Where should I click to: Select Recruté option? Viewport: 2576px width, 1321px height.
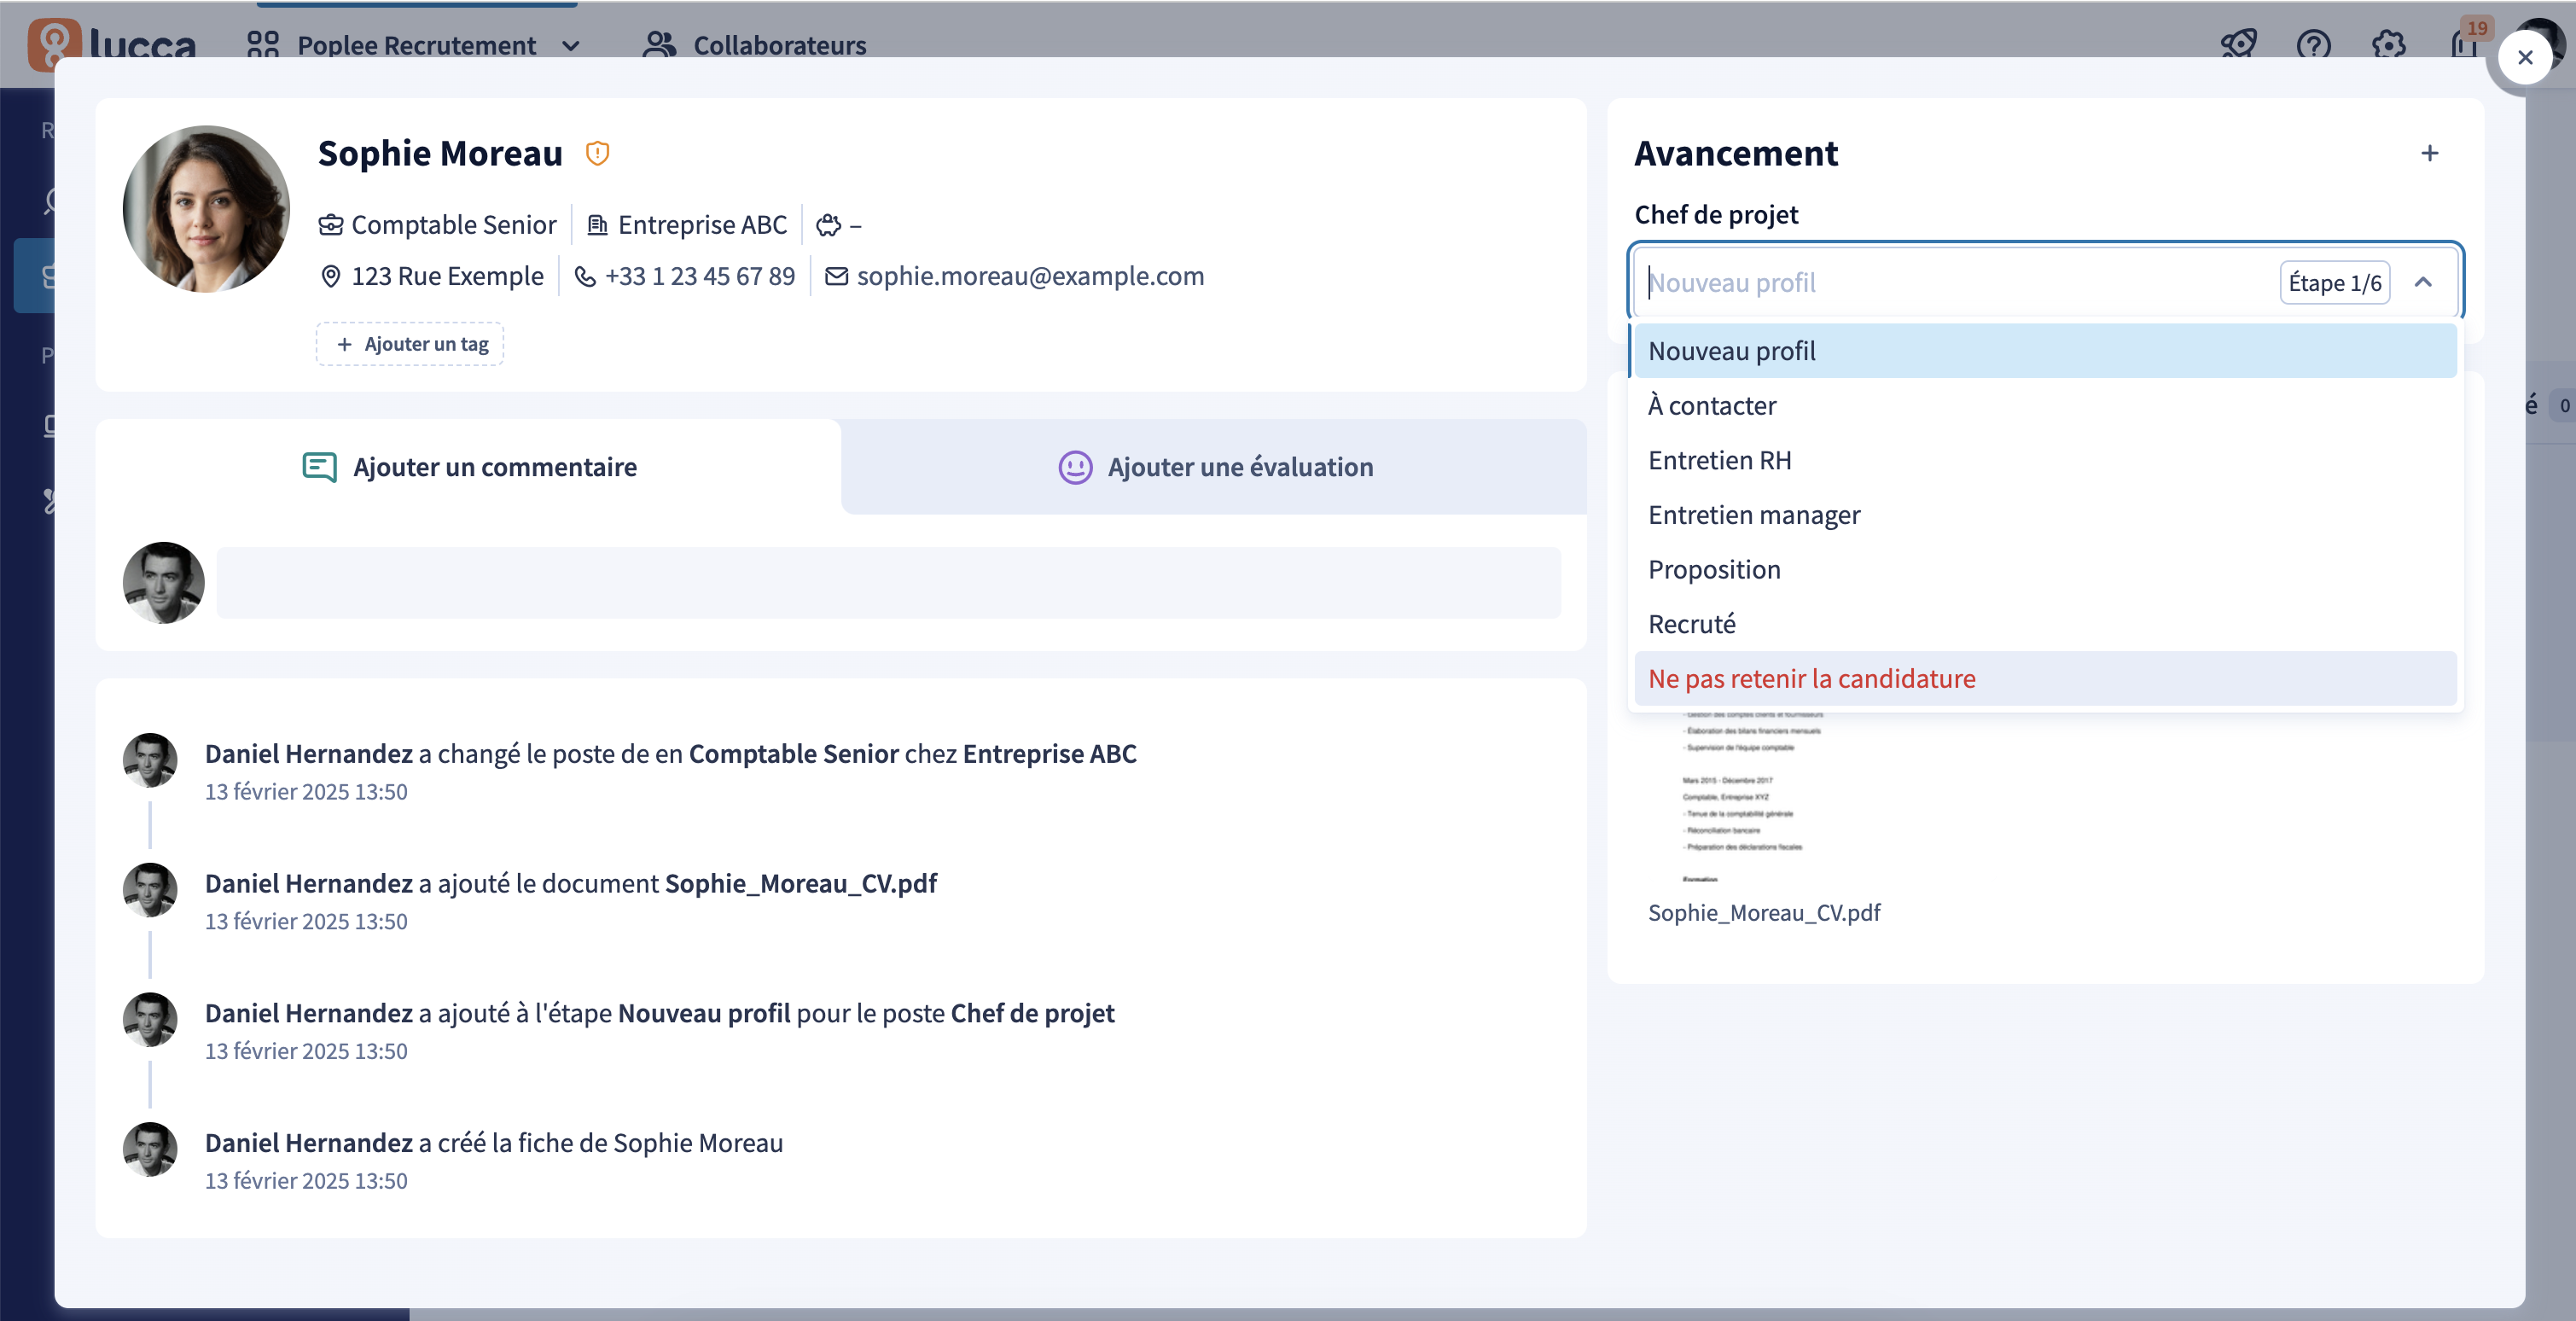click(2044, 623)
